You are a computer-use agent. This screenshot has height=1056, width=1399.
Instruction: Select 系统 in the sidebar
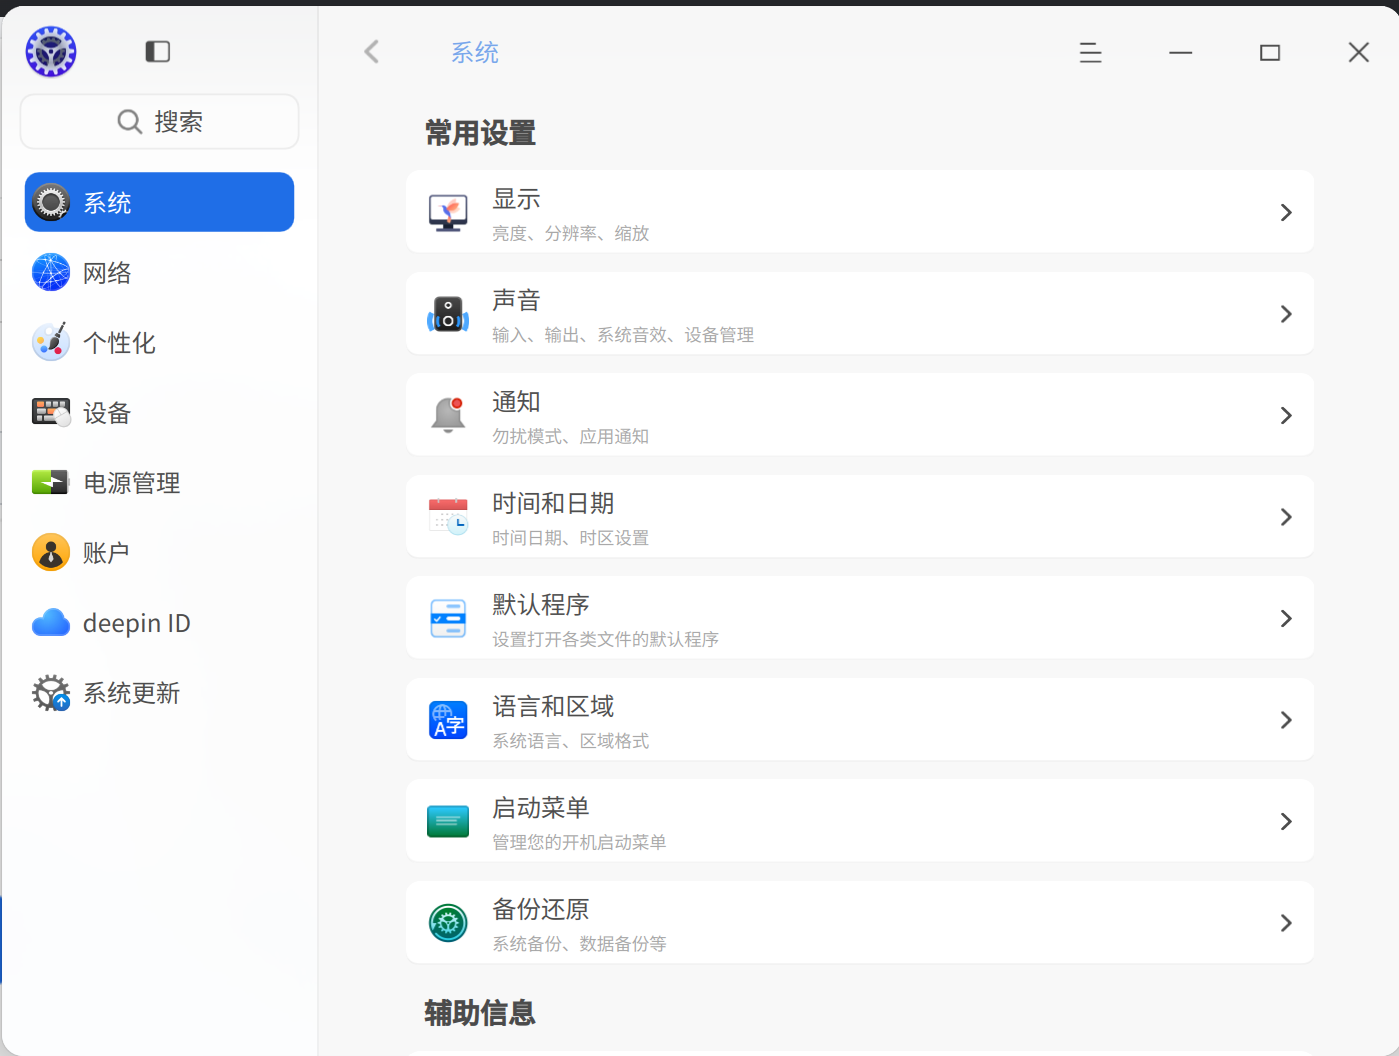coord(159,202)
